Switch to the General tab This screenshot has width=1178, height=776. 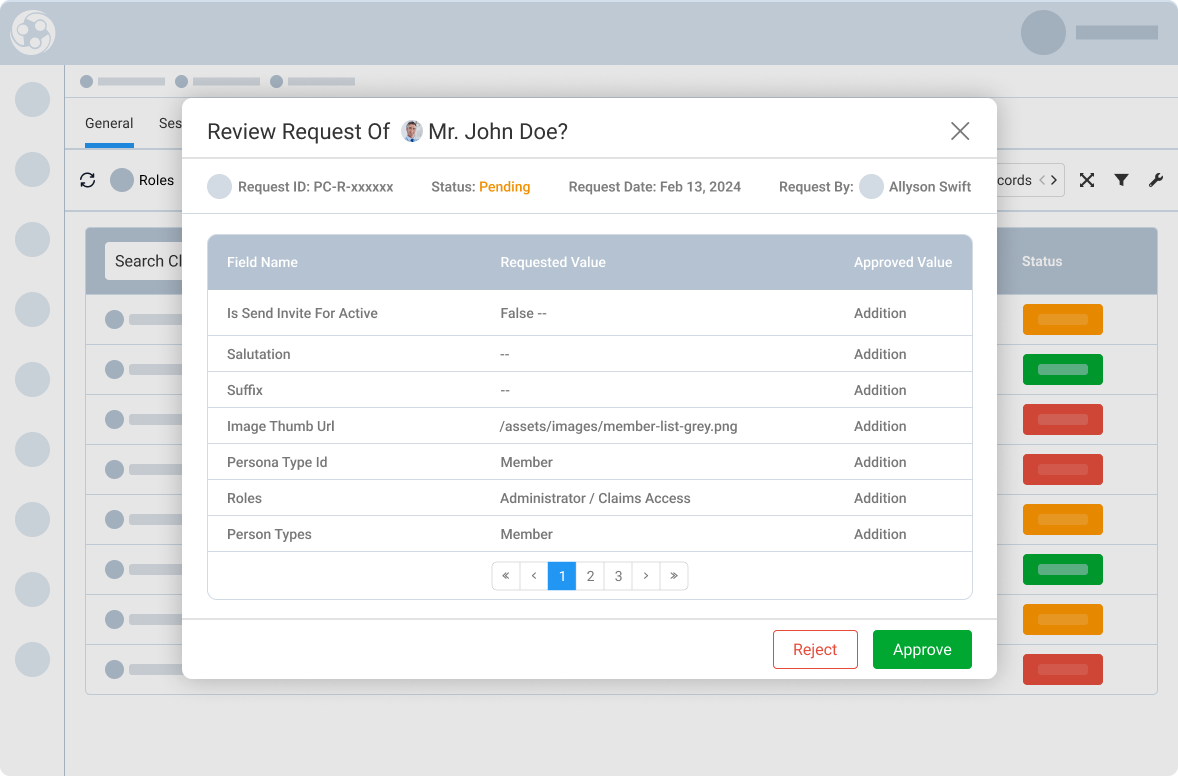(x=109, y=123)
